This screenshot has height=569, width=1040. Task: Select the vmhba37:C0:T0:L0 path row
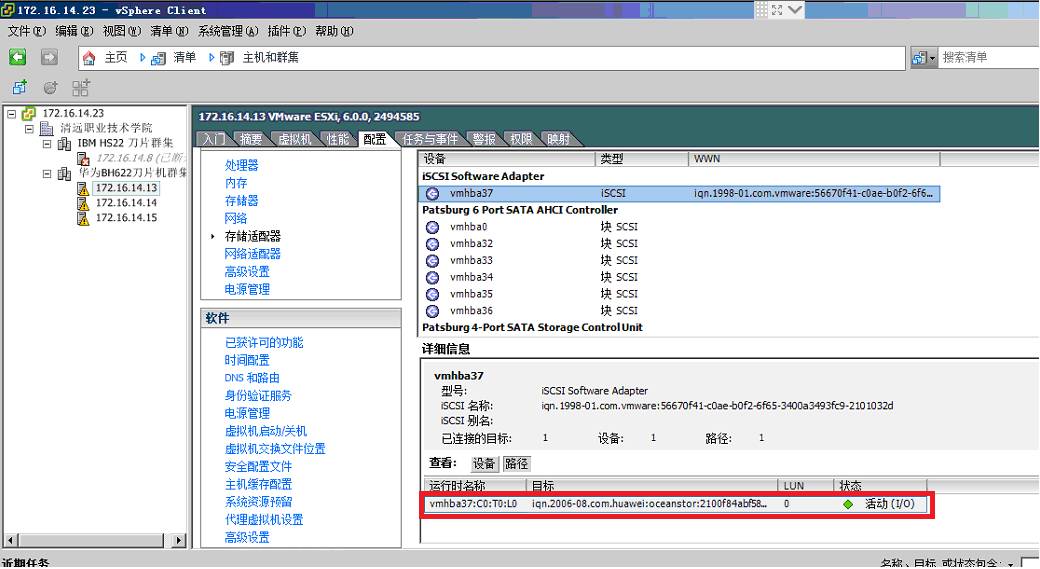675,504
